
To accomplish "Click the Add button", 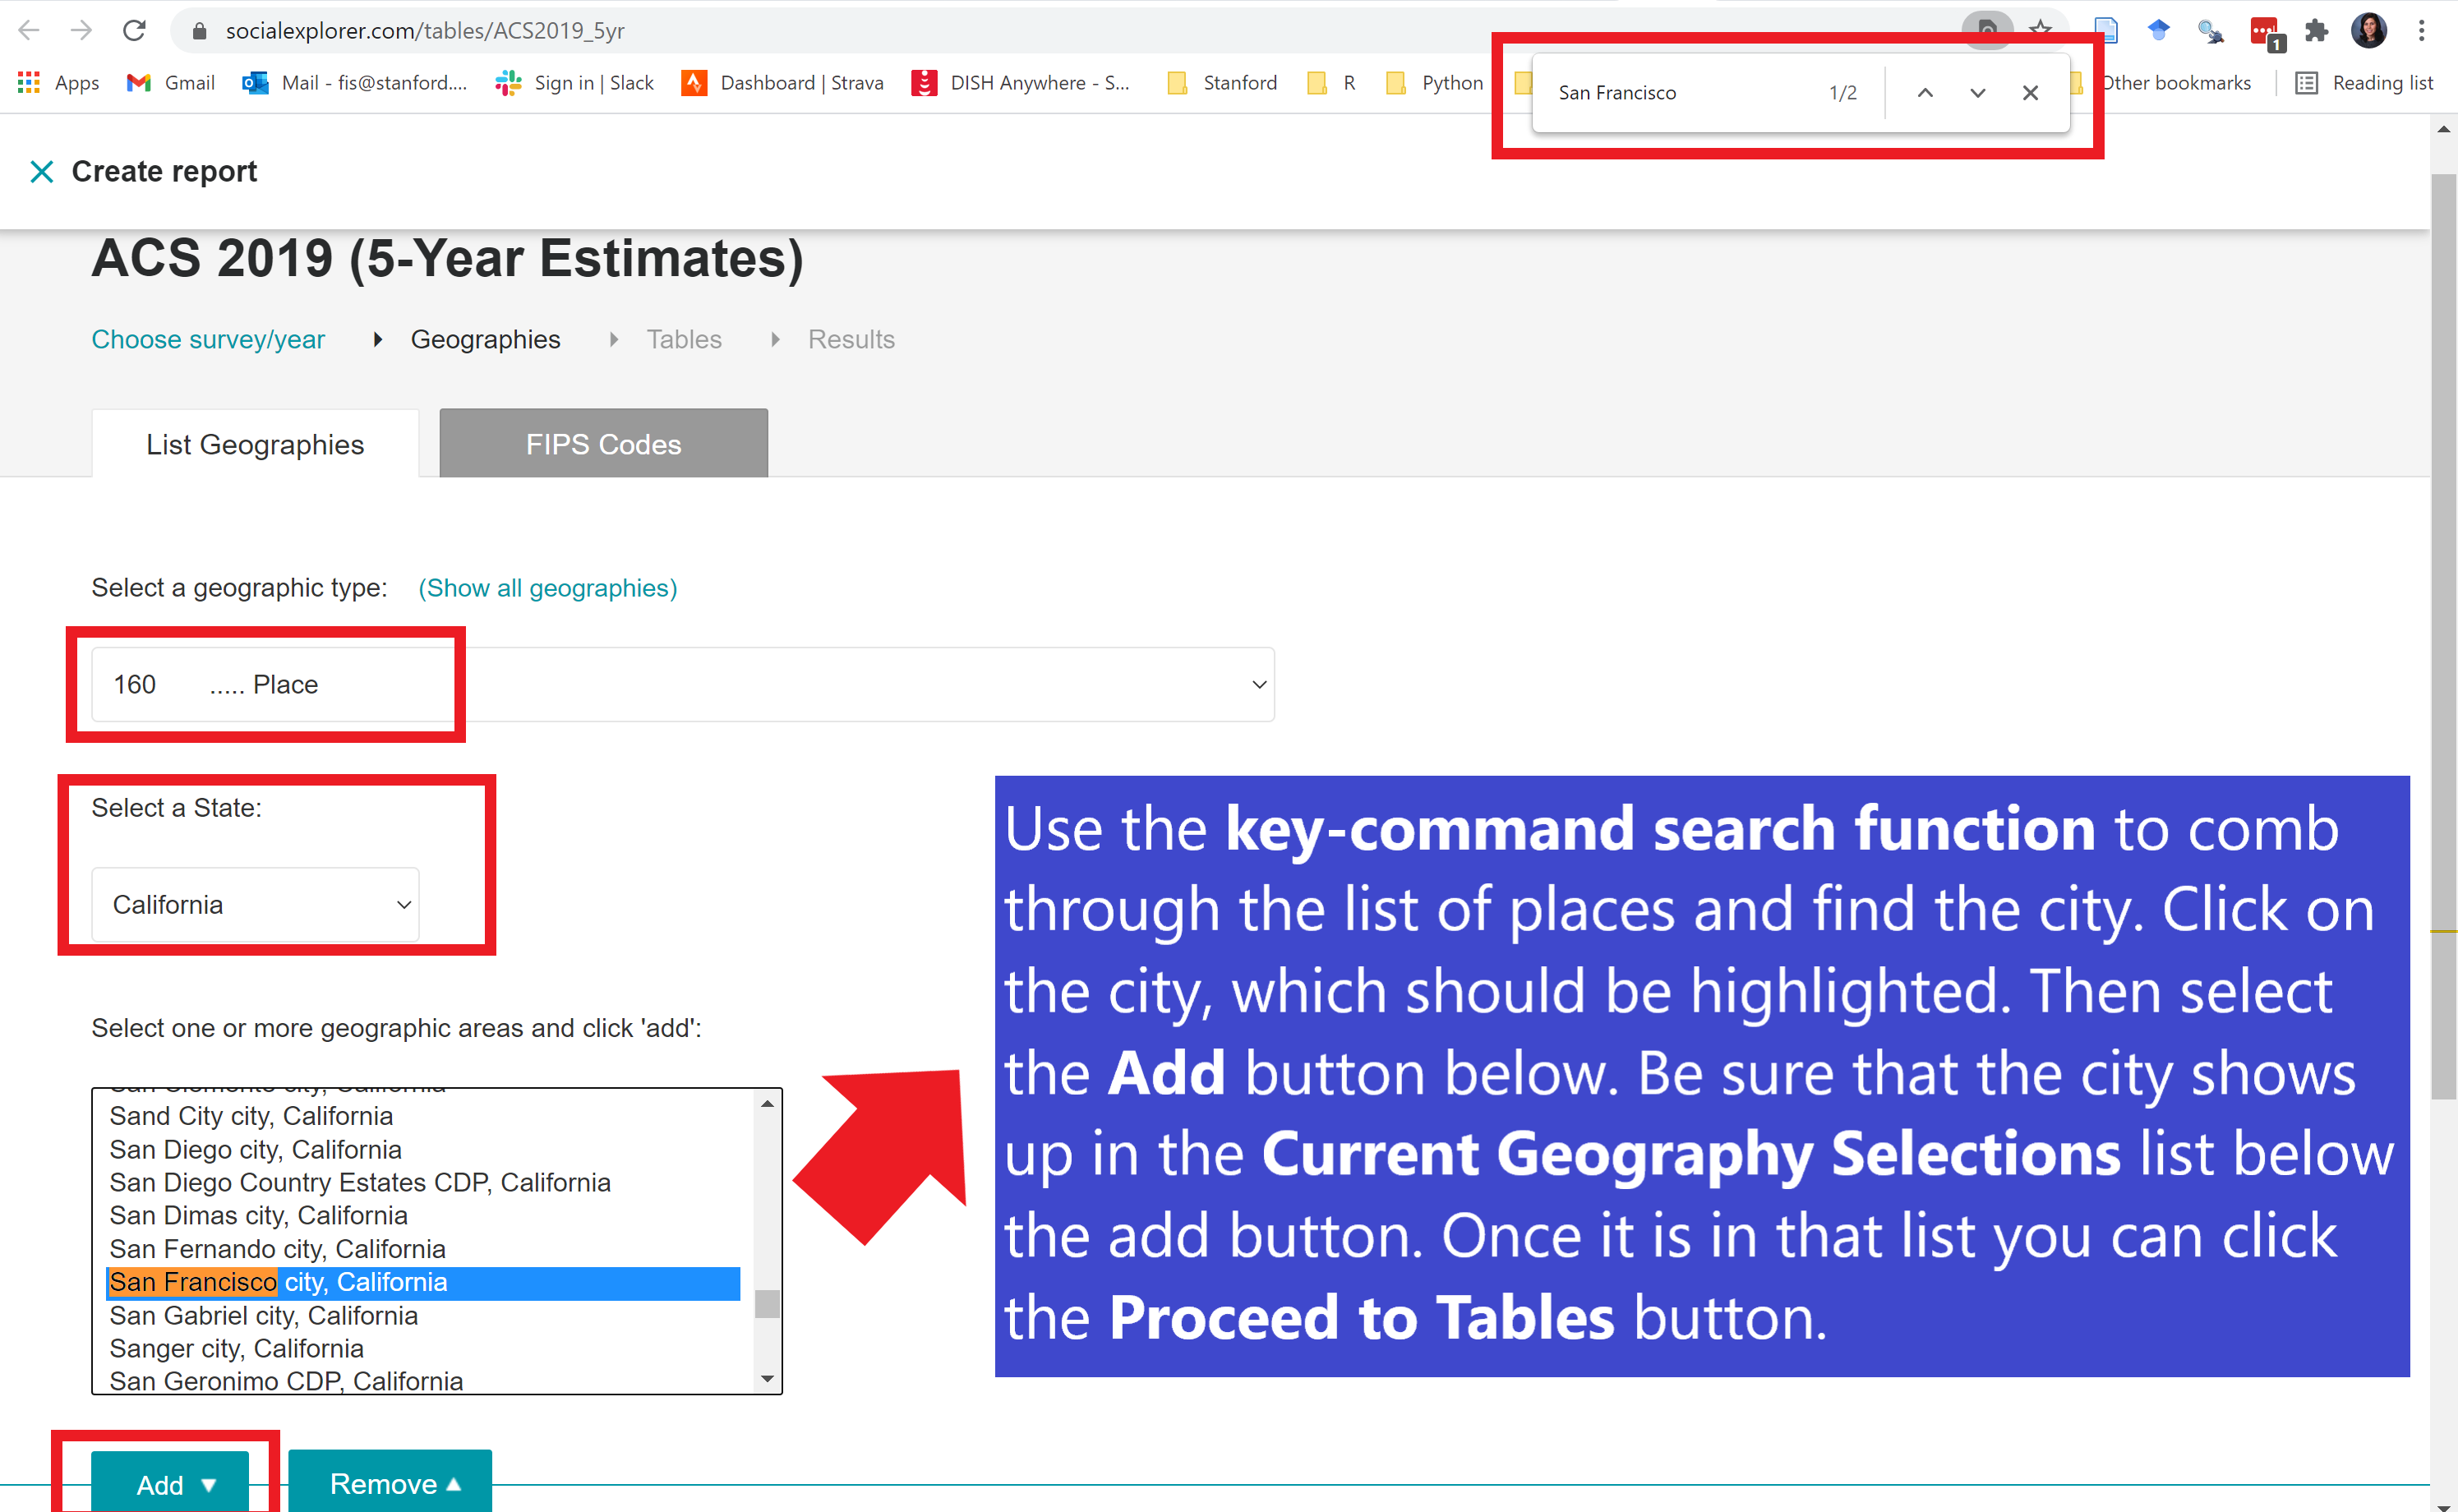I will point(170,1484).
